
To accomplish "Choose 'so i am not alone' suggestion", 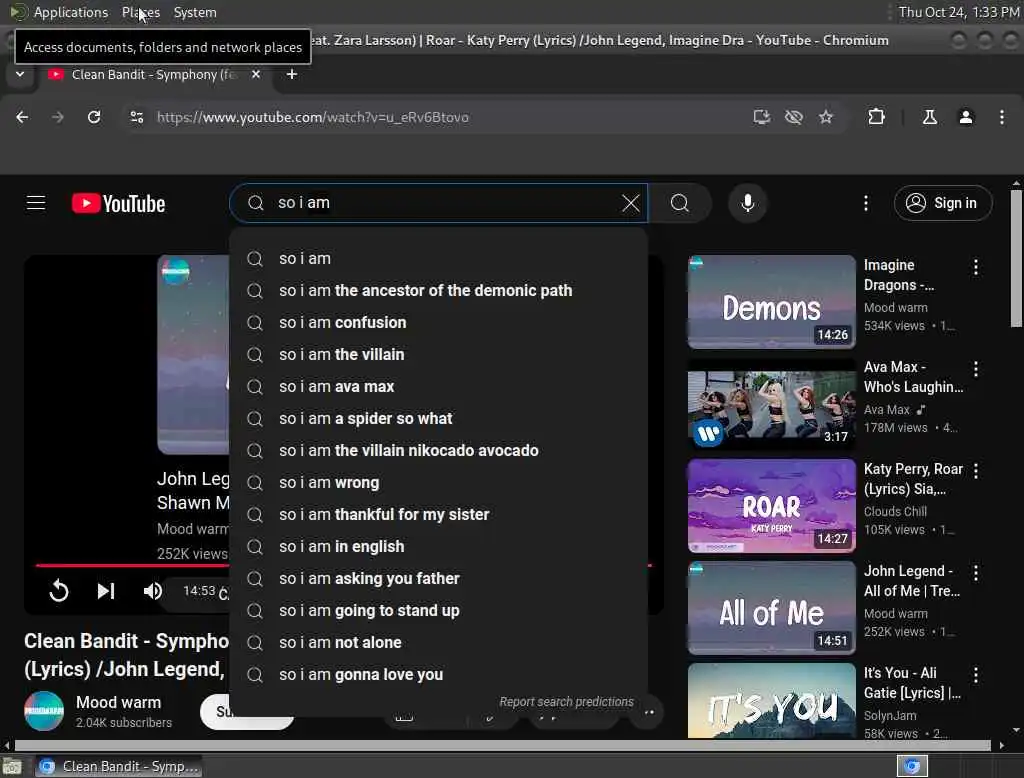I will (x=438, y=643).
